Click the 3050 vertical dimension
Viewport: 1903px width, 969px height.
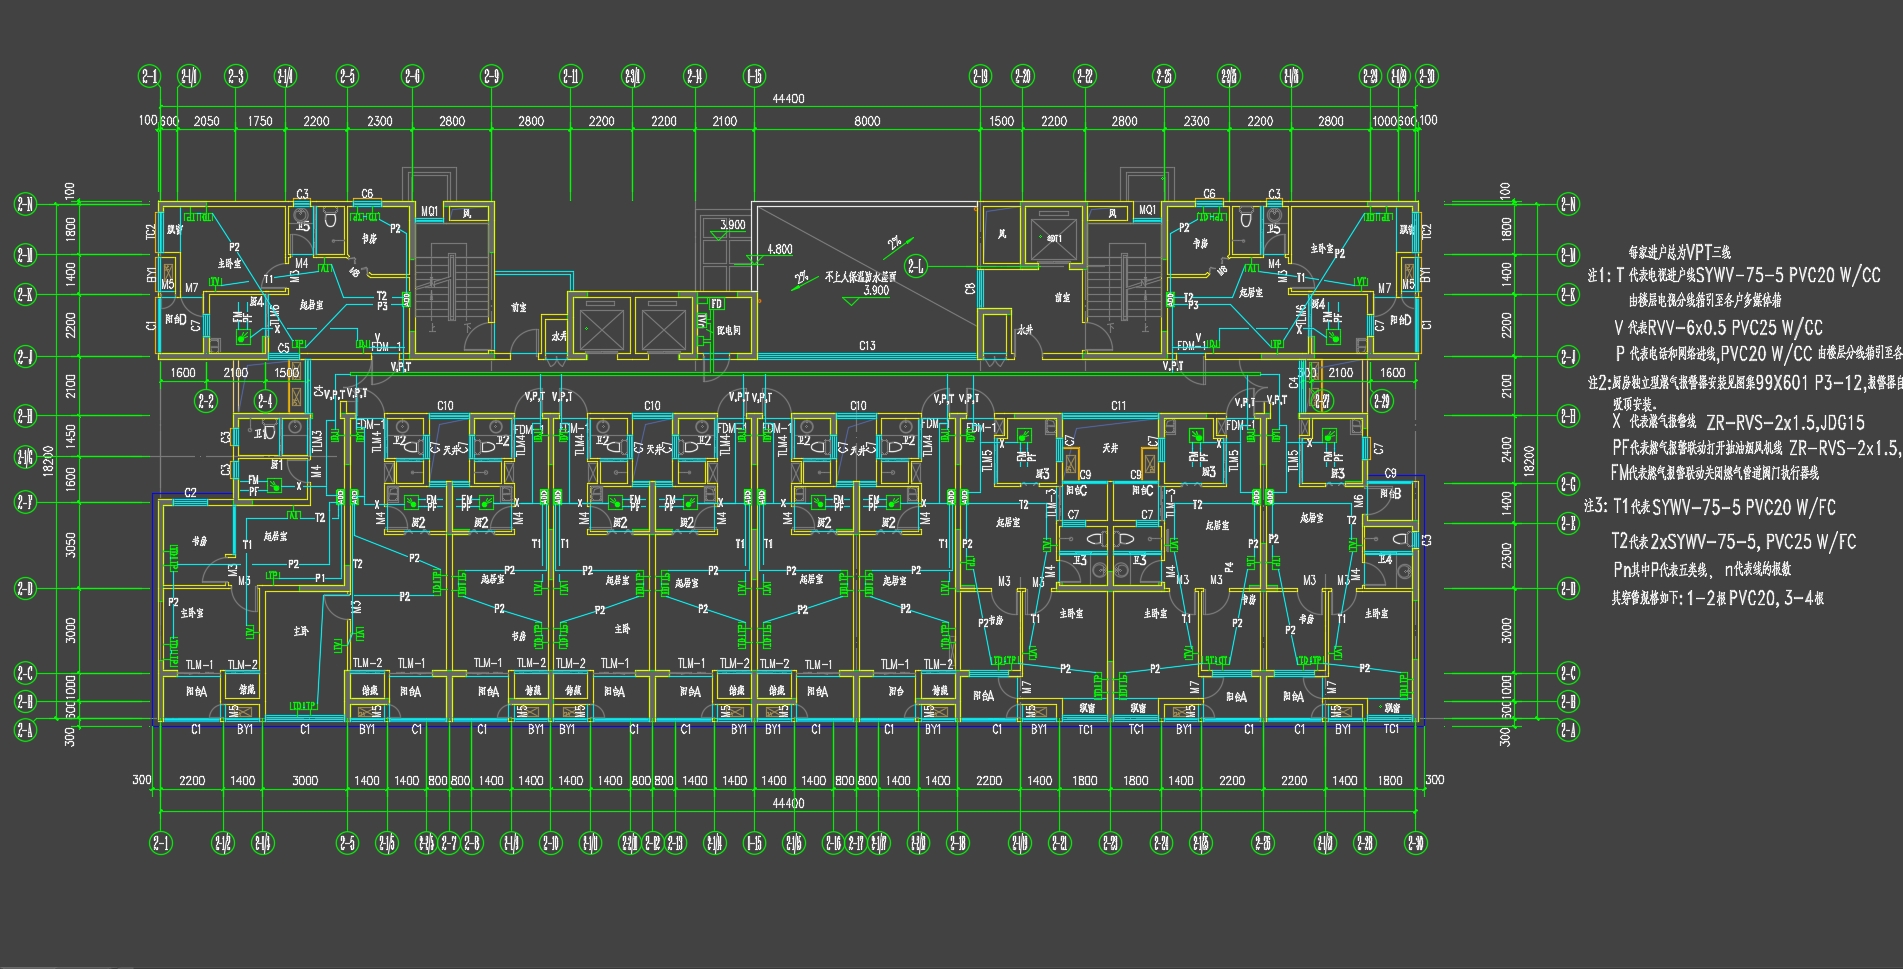coord(70,545)
